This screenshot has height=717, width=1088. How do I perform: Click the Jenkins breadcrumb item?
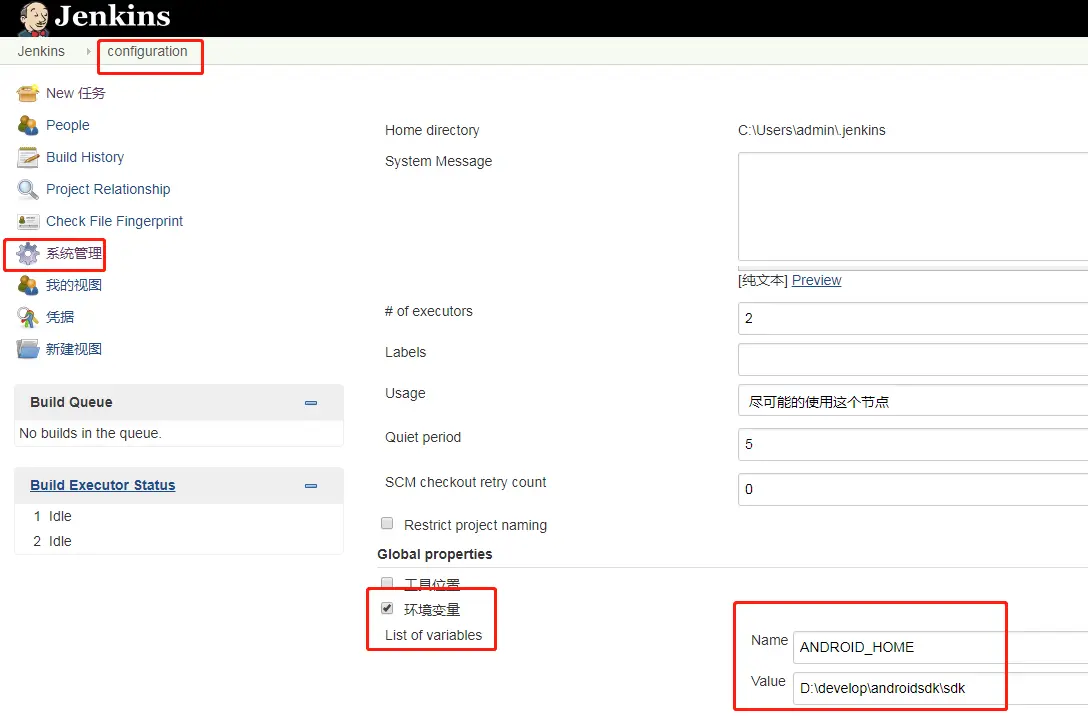click(41, 51)
